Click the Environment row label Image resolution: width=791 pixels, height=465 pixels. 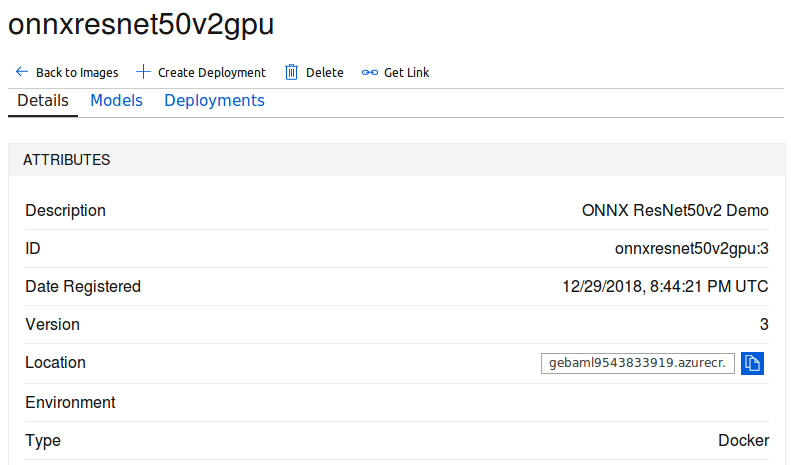[x=70, y=403]
